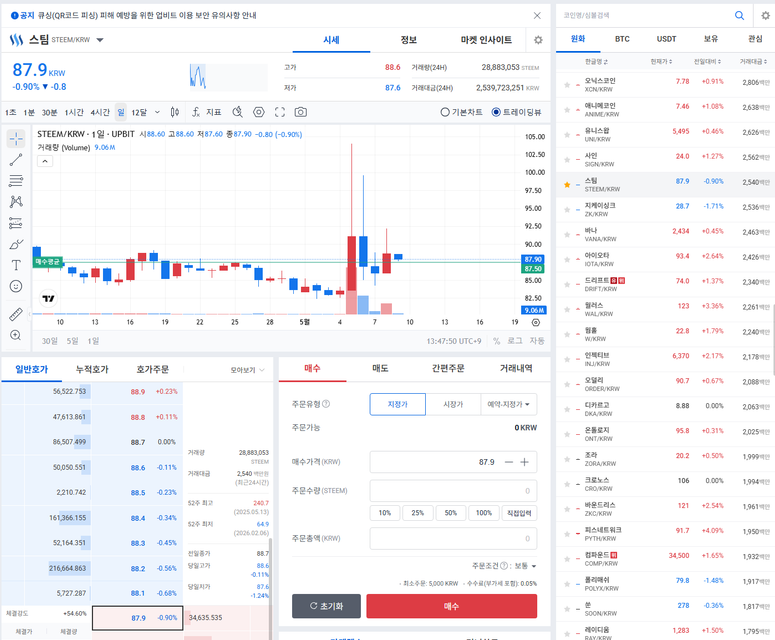Toggle 자동 auto scale on chart
This screenshot has height=640, width=775.
(x=537, y=341)
